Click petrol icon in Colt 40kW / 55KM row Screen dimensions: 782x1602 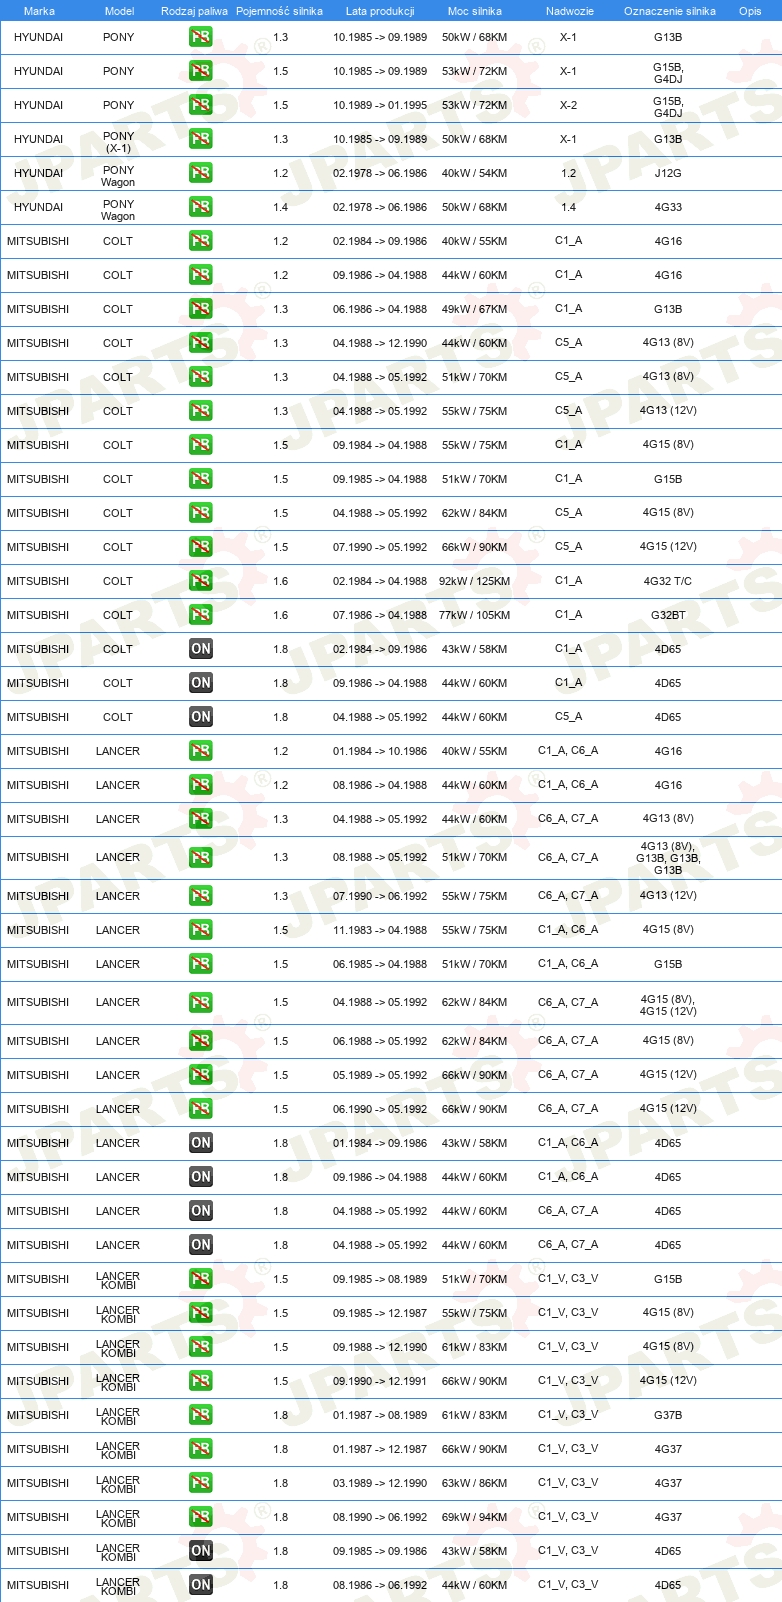tap(201, 241)
